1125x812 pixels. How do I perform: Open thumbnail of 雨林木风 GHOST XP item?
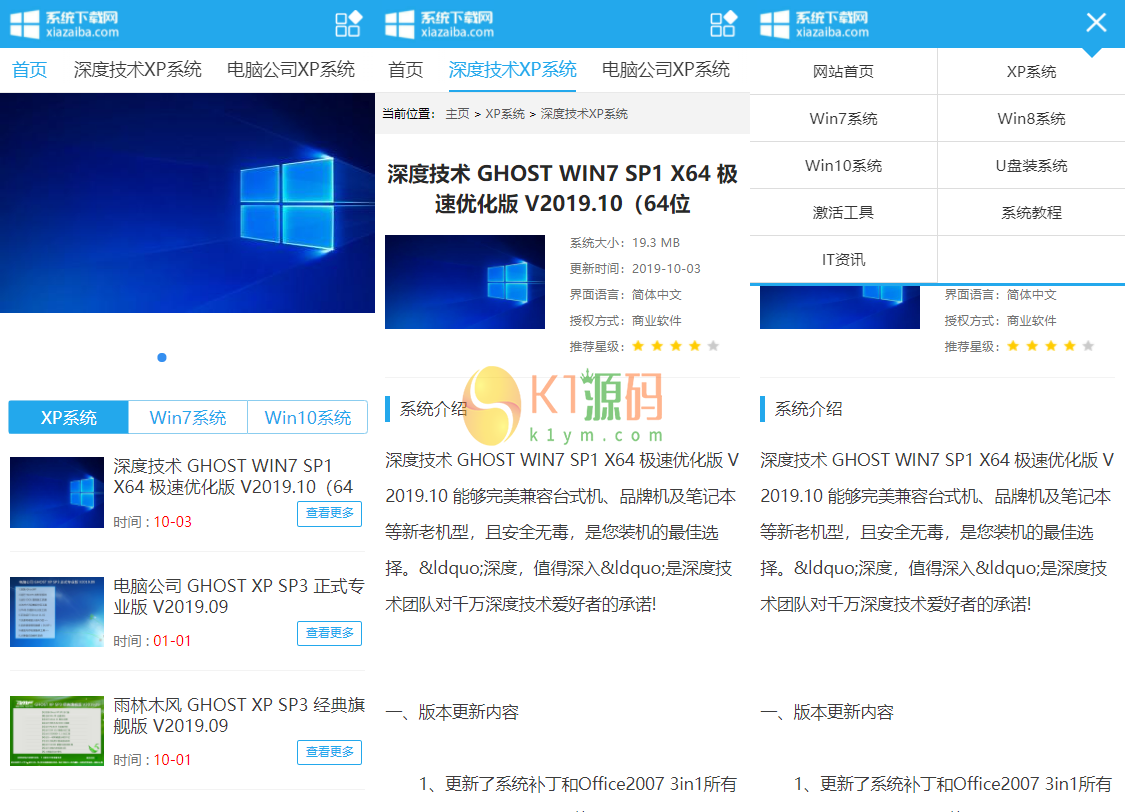coord(57,731)
